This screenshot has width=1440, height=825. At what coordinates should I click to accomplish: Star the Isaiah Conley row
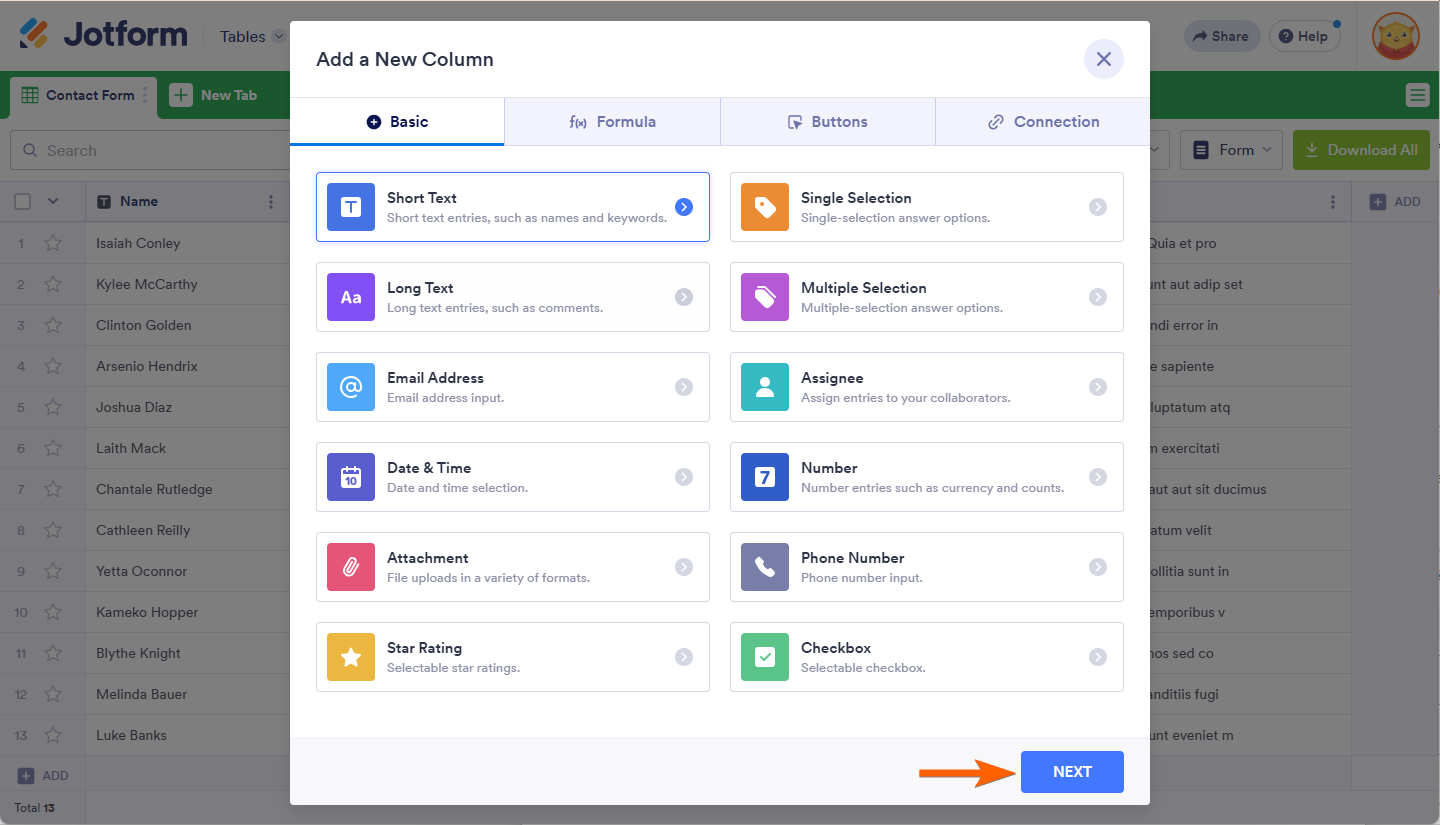53,243
